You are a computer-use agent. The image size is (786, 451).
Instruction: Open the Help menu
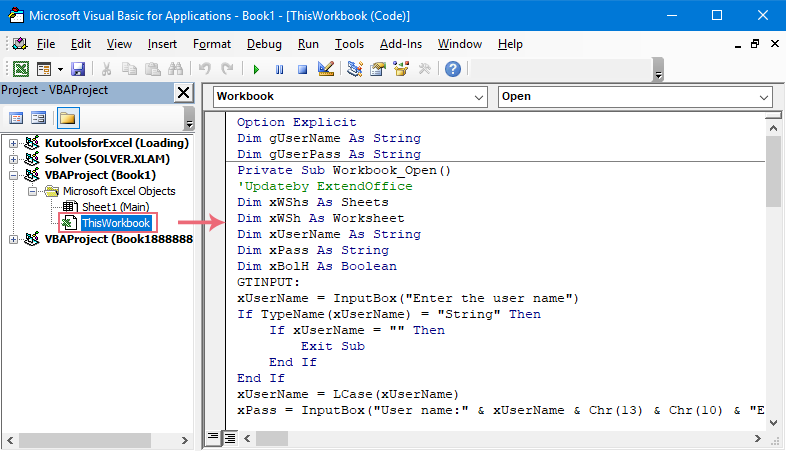point(510,44)
